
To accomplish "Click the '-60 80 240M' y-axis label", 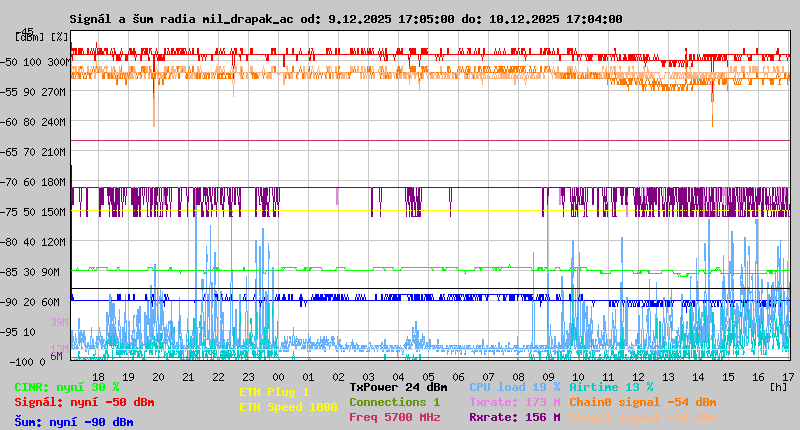I will pyautogui.click(x=33, y=122).
